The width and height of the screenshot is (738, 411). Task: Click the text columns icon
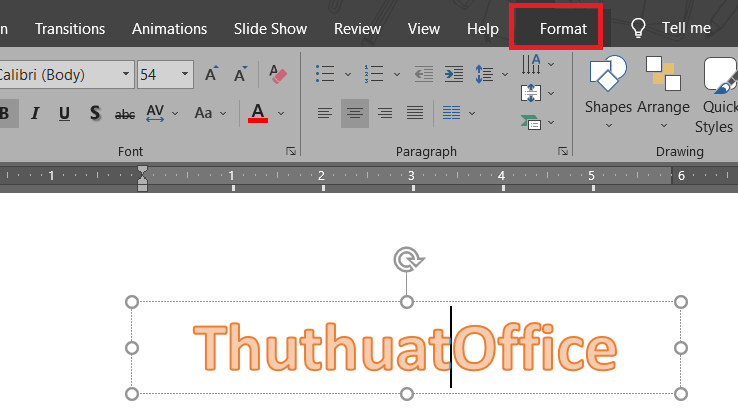tap(451, 113)
